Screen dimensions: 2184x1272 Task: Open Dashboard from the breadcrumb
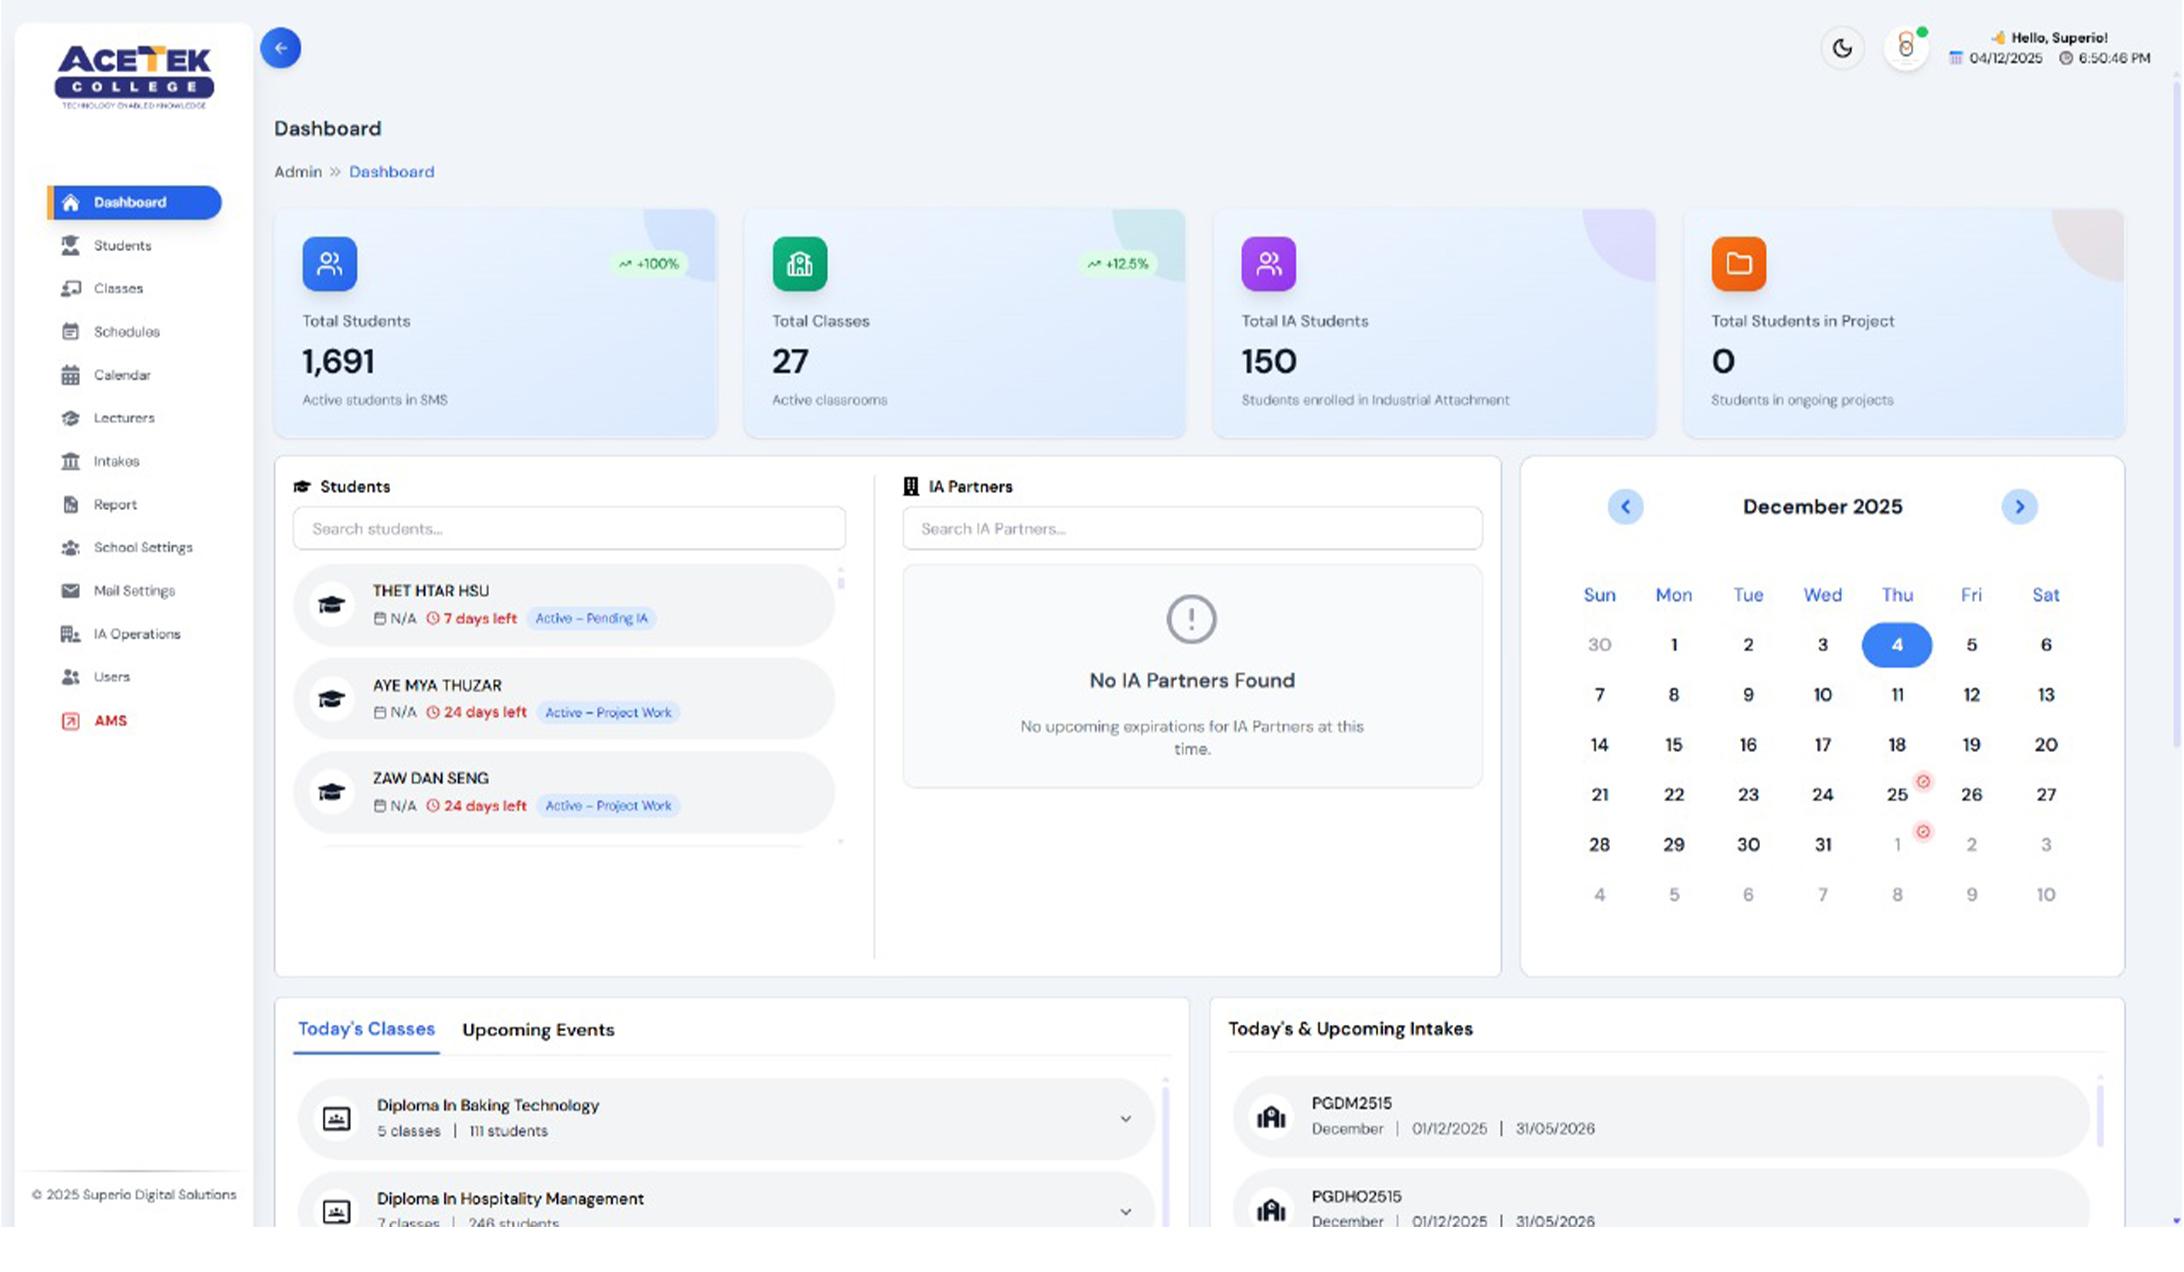click(391, 171)
